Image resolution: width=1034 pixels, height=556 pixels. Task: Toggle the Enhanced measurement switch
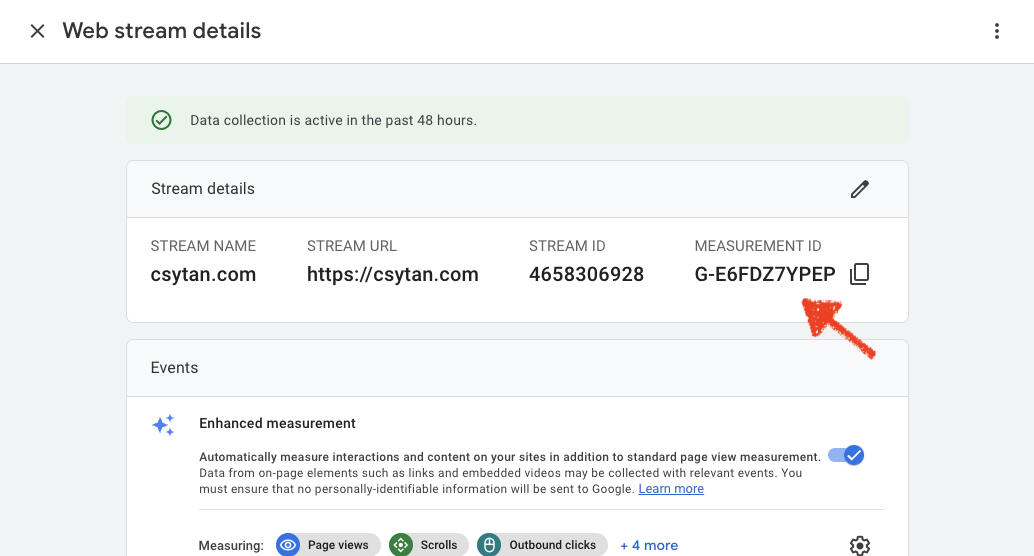coord(846,455)
